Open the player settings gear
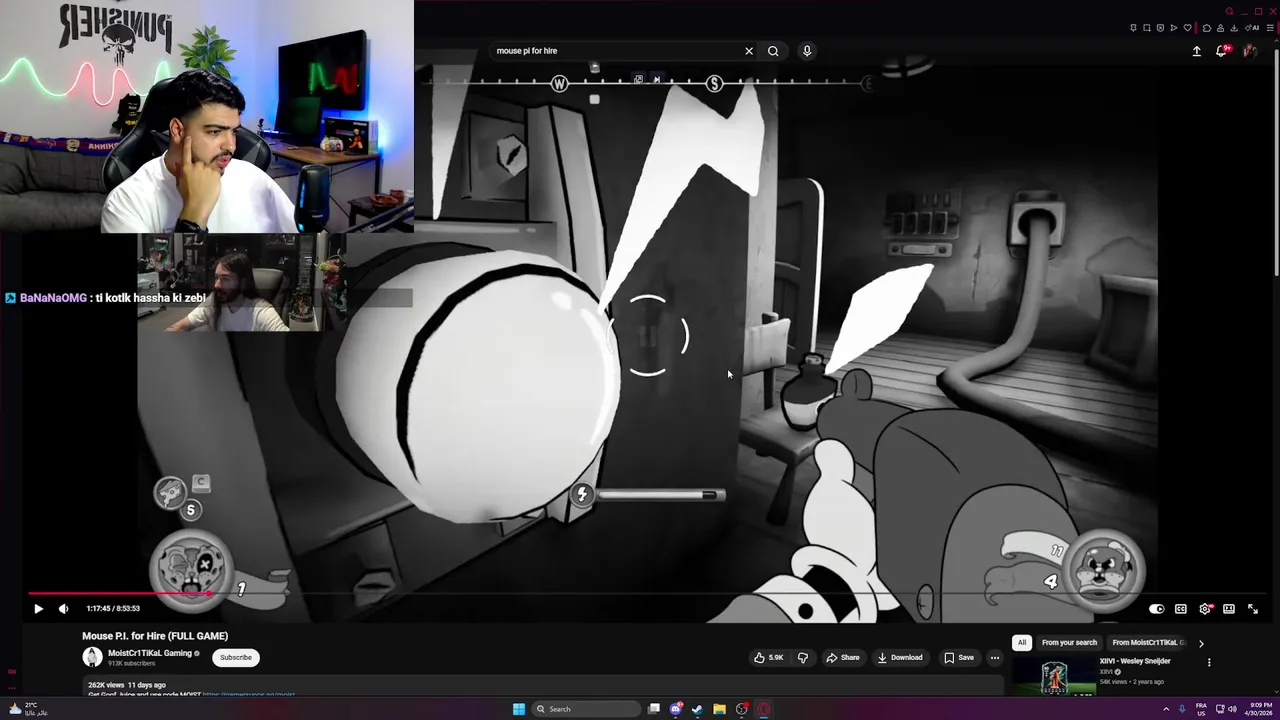The width and height of the screenshot is (1280, 720). tap(1205, 608)
